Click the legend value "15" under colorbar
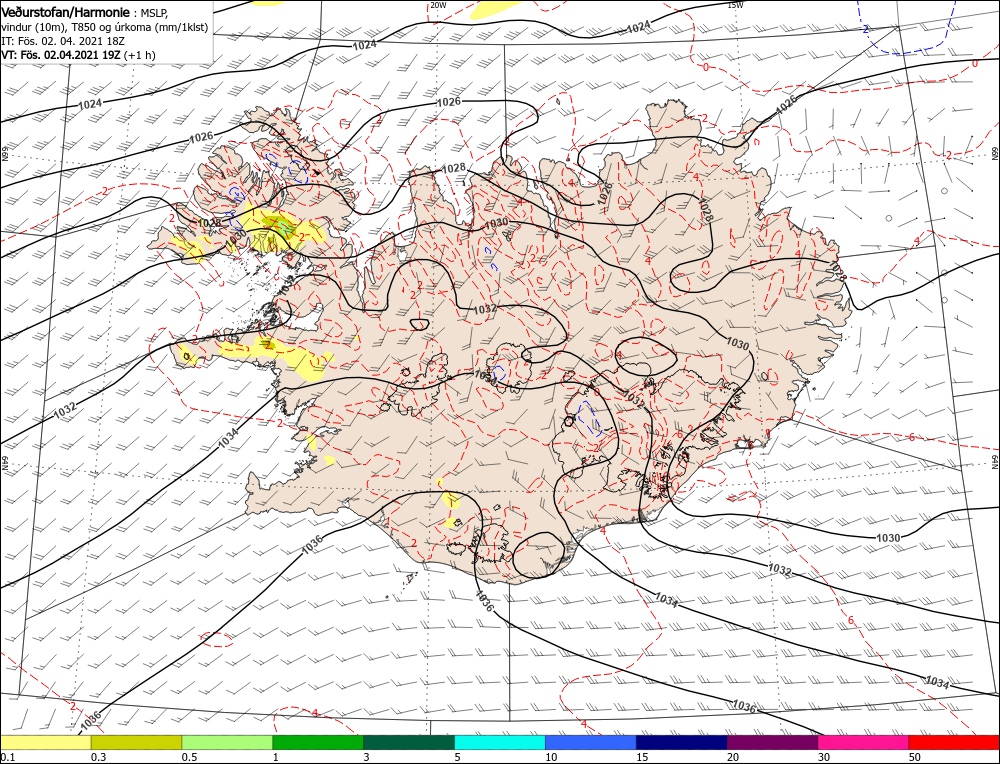 [x=642, y=757]
